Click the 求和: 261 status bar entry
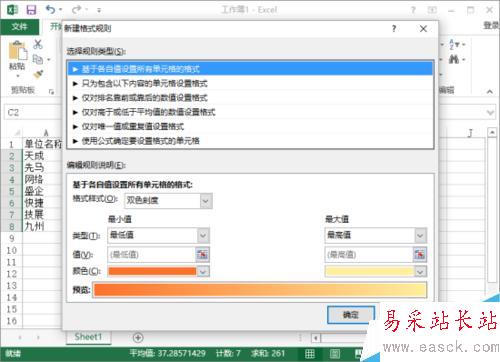Viewport: 500px width, 362px height. (x=268, y=353)
